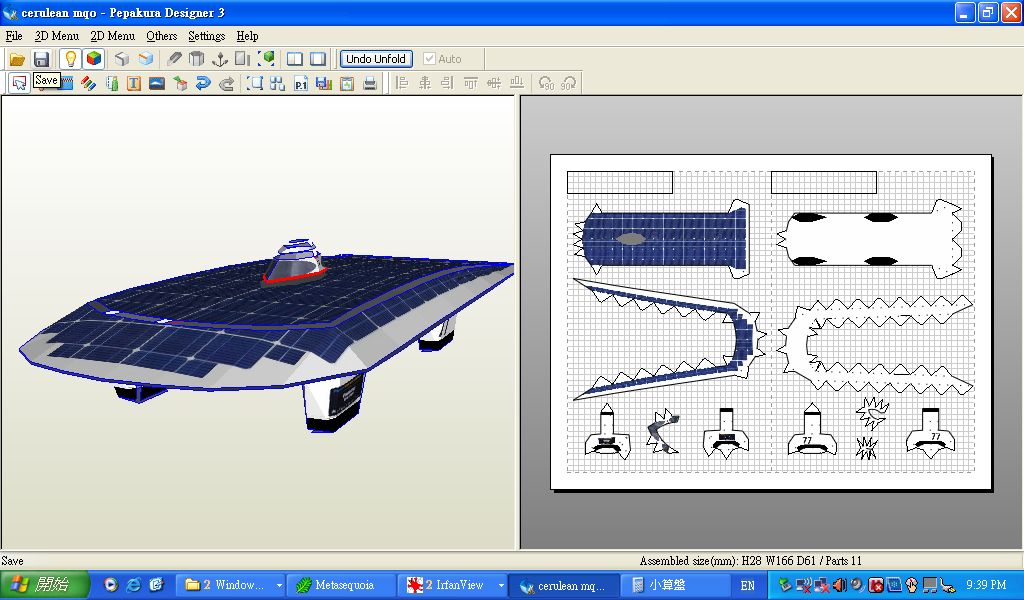The image size is (1024, 600).
Task: Click the Save floppy disk icon
Action: pos(41,59)
